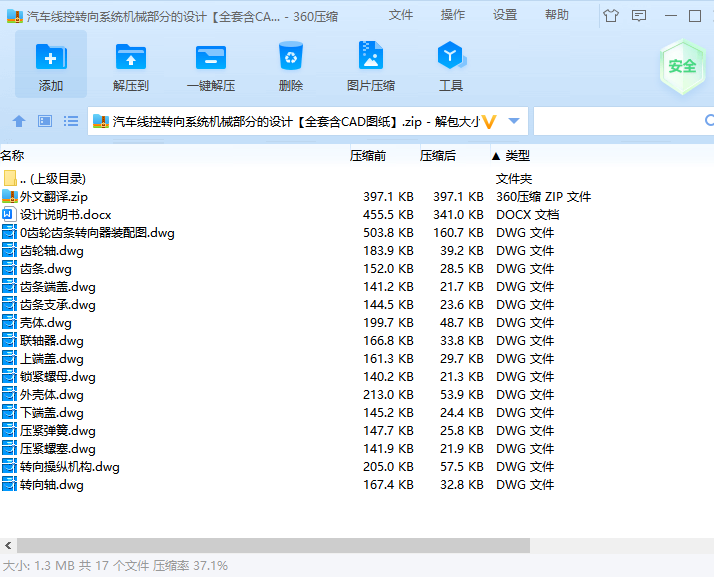The height and width of the screenshot is (577, 714).
Task: Click the DOCX 文档 type cell
Action: coord(527,214)
